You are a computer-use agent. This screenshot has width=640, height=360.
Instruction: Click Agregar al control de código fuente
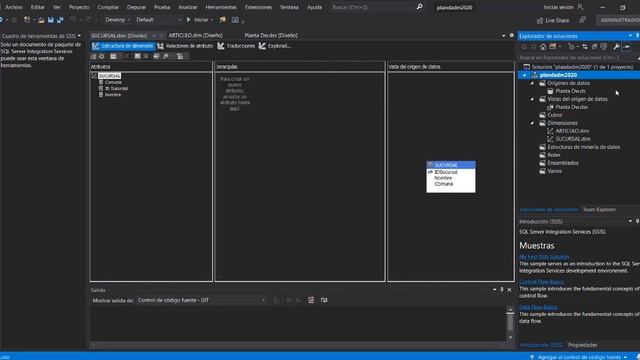579,357
